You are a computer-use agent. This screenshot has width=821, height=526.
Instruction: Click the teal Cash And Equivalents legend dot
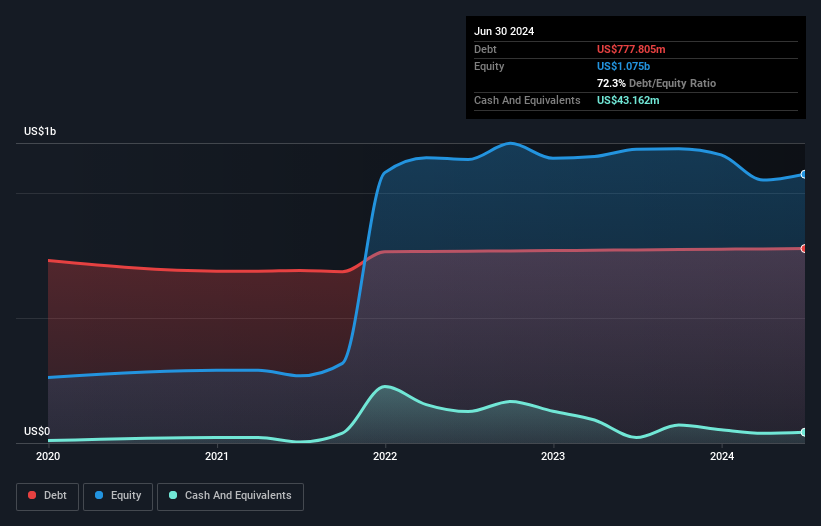coord(173,495)
